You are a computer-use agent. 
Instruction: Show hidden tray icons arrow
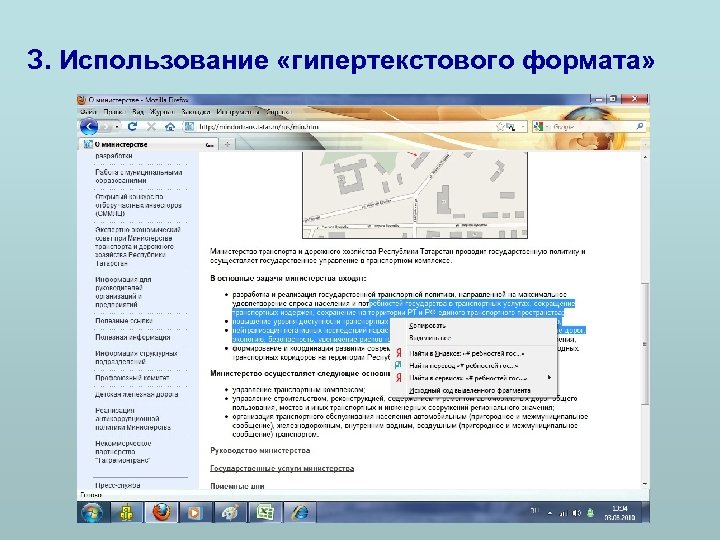550,513
